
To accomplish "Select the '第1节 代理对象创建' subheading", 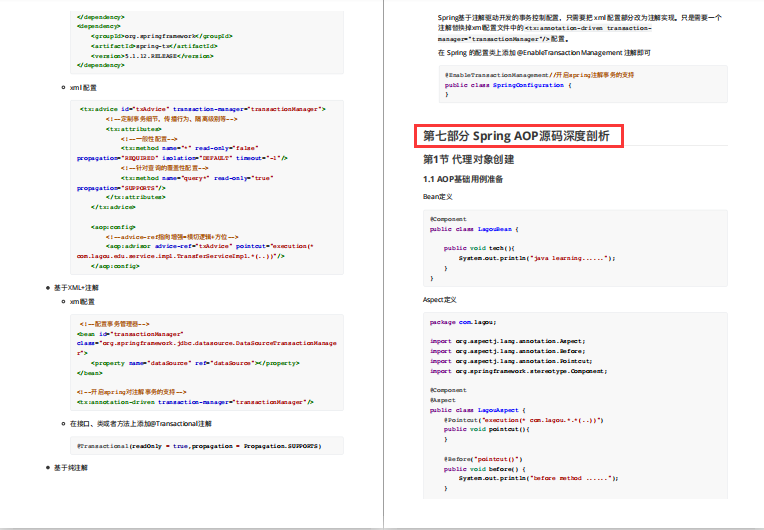I will (x=468, y=159).
